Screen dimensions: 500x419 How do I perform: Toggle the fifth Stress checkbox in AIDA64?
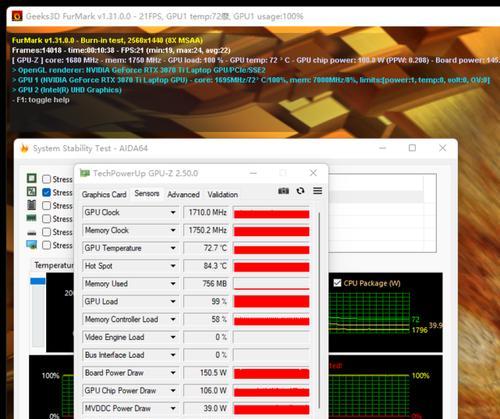click(47, 232)
